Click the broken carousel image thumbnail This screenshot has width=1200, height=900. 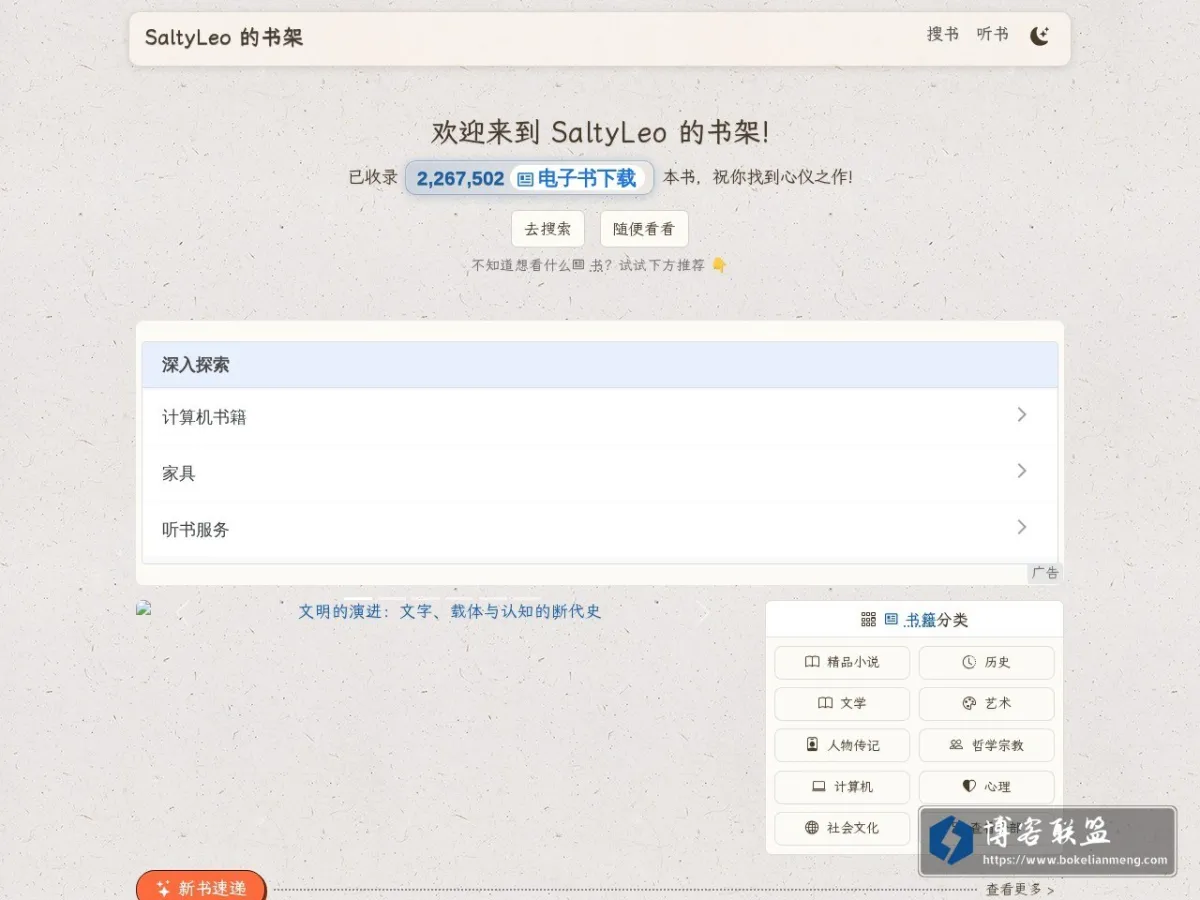point(144,607)
